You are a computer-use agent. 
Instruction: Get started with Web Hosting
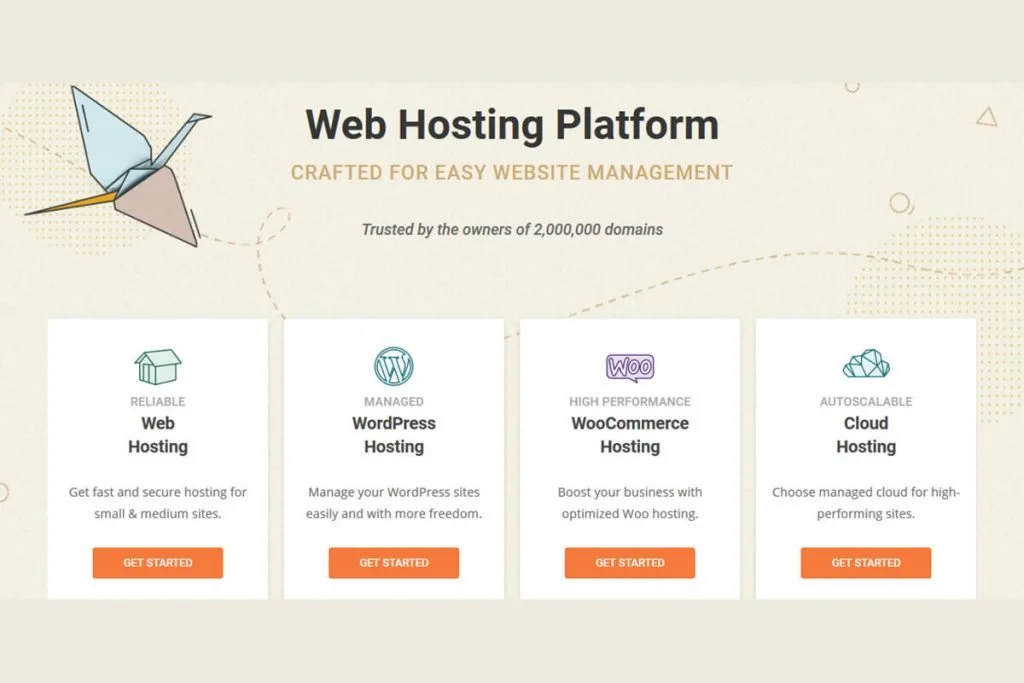click(157, 563)
